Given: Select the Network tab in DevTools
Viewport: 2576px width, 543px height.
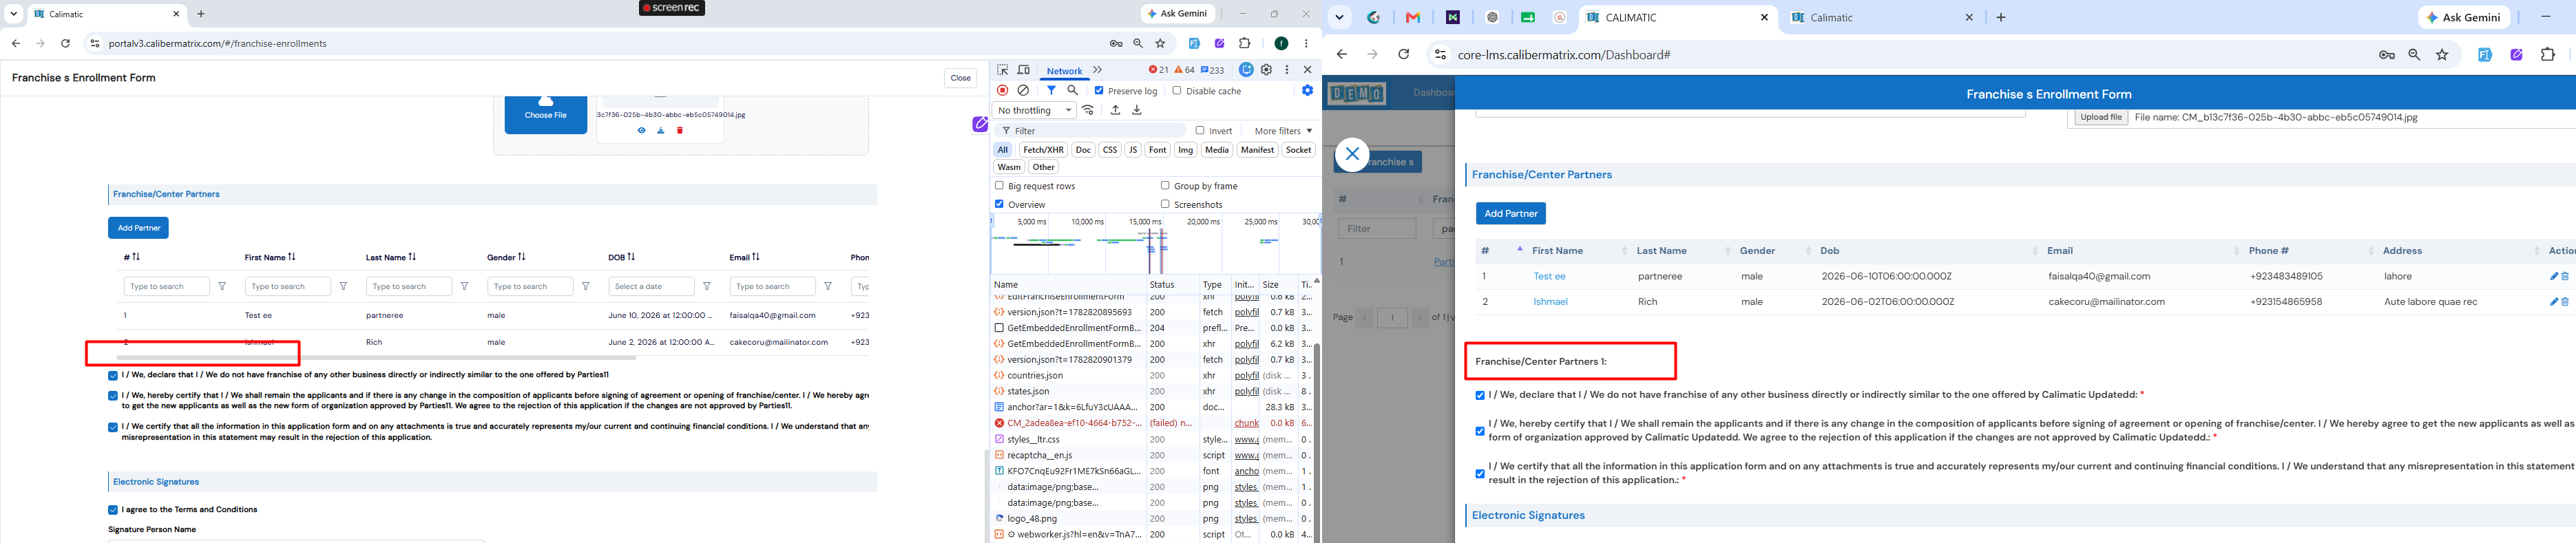Looking at the screenshot, I should pyautogui.click(x=1064, y=71).
